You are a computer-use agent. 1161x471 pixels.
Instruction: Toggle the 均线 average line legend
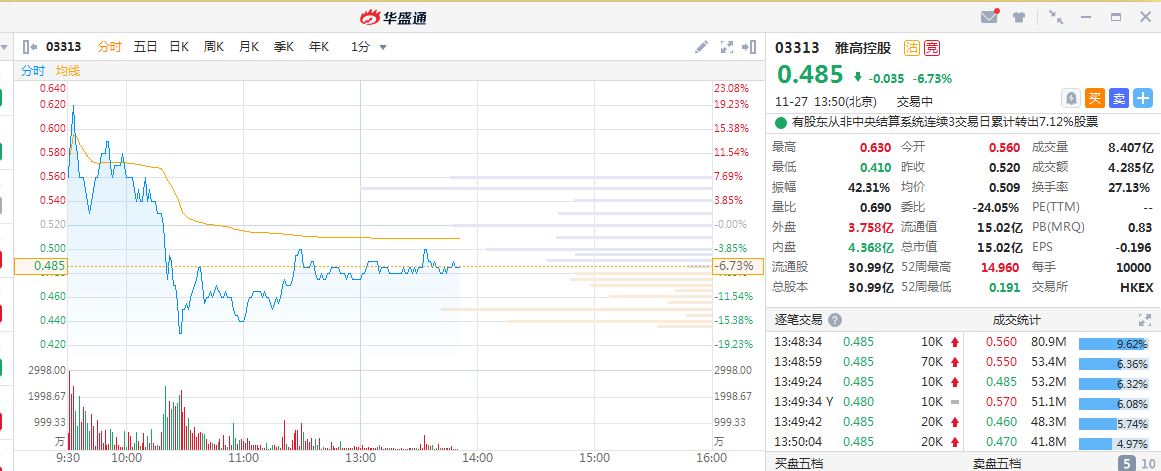pyautogui.click(x=68, y=70)
